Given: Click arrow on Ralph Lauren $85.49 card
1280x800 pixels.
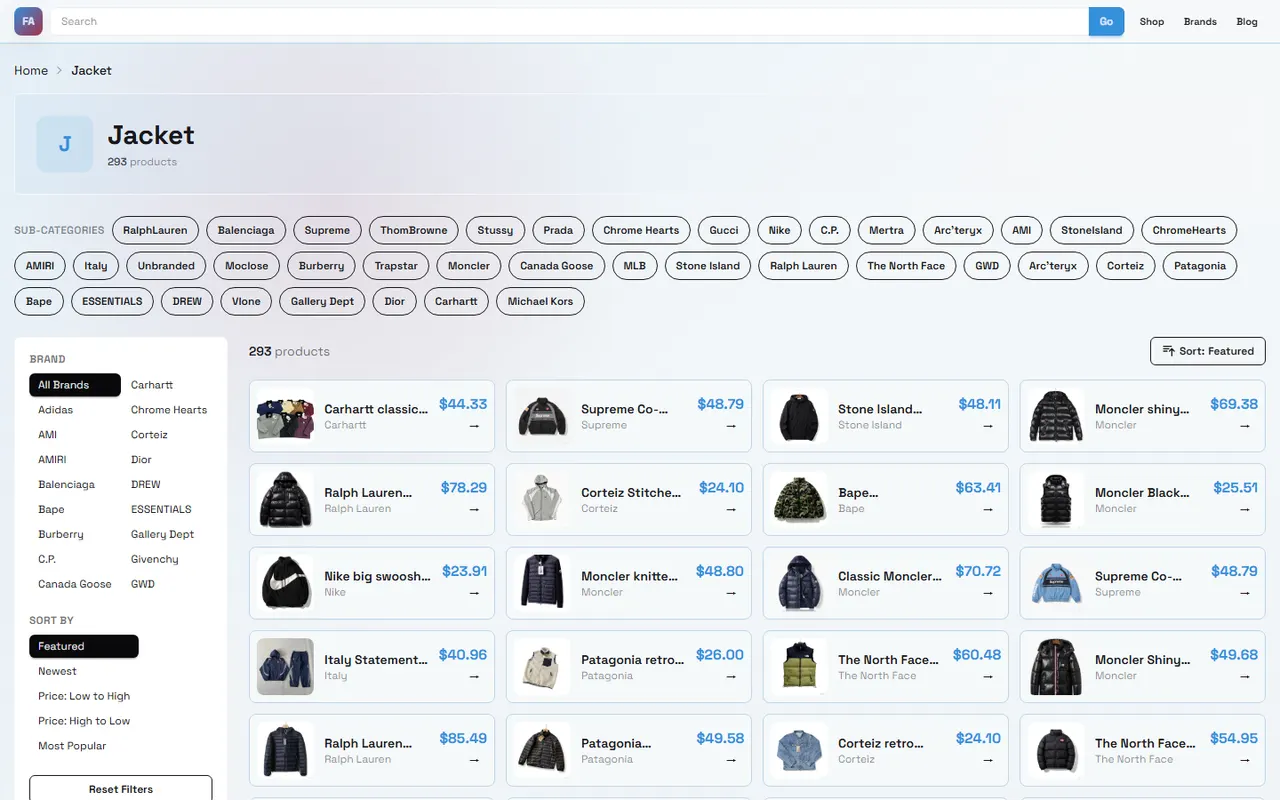Looking at the screenshot, I should pos(474,760).
